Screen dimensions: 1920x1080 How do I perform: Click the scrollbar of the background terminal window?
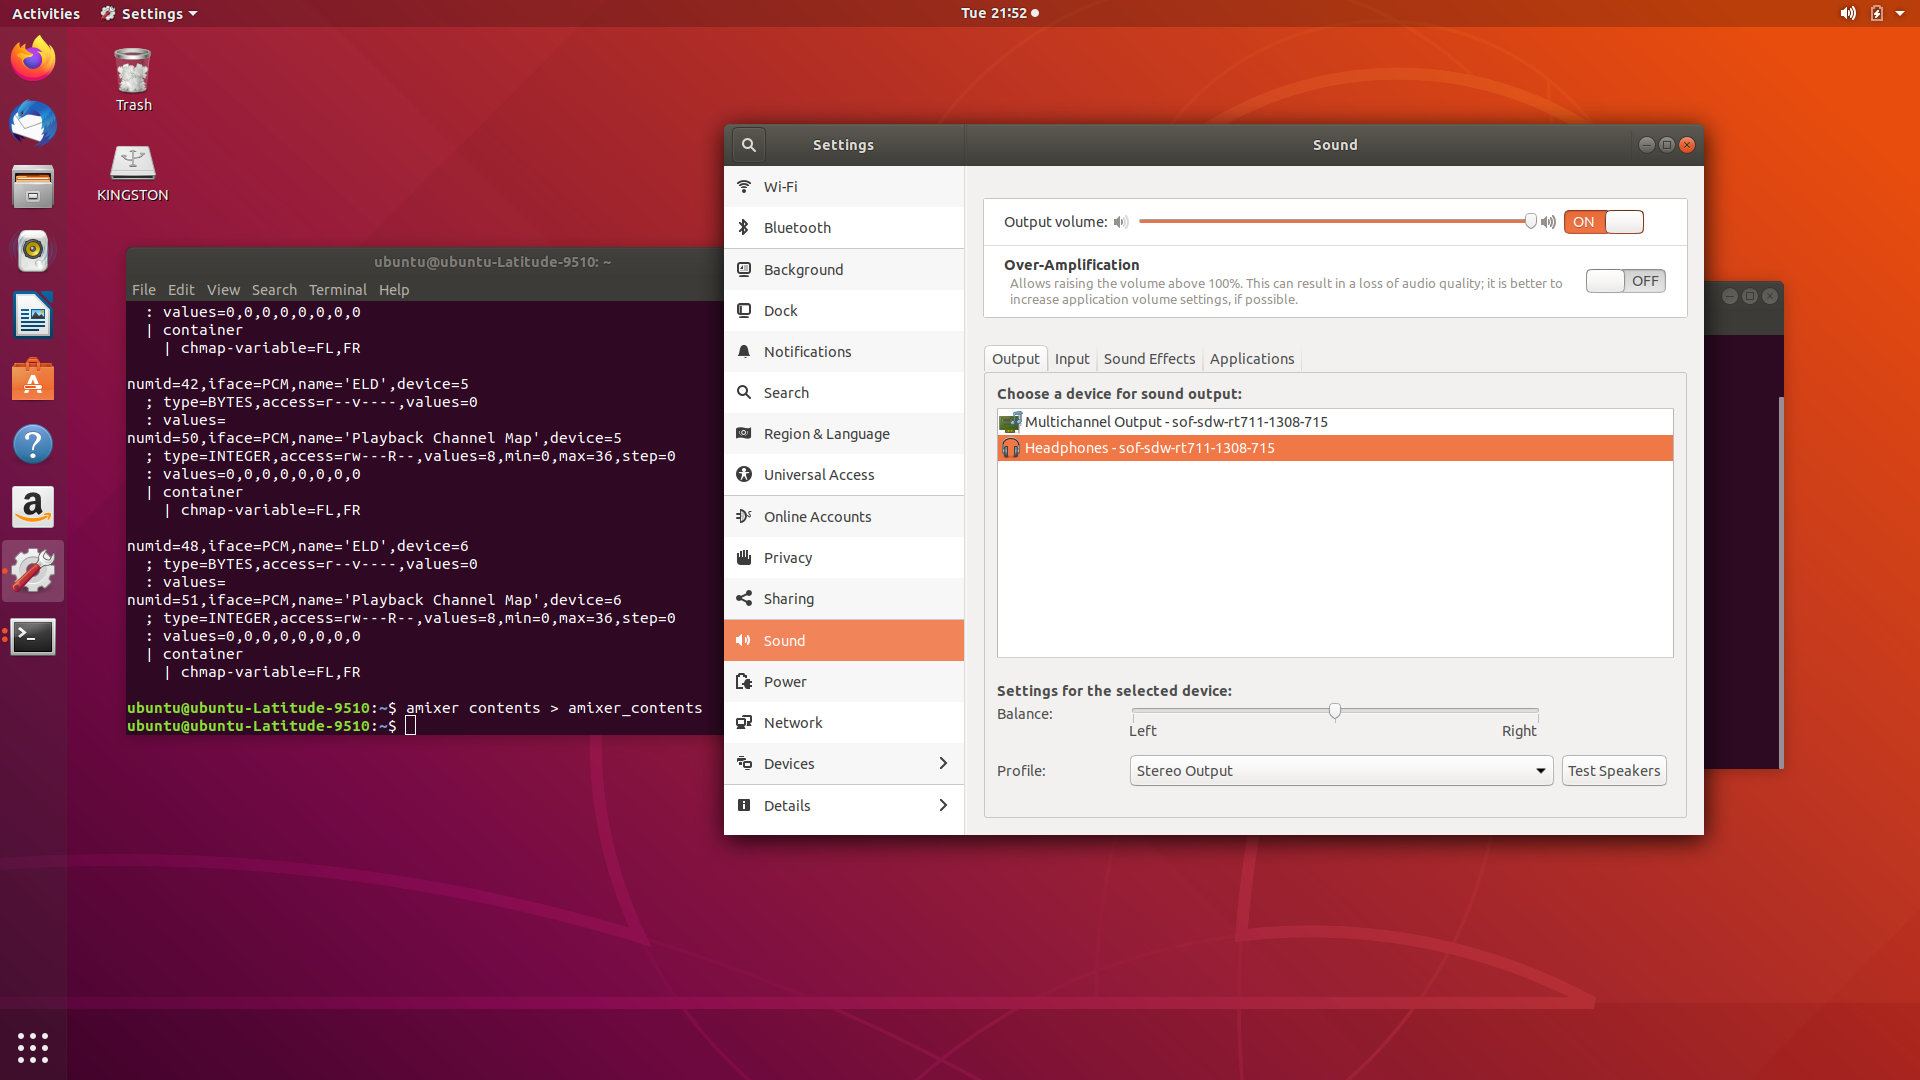(x=1780, y=582)
